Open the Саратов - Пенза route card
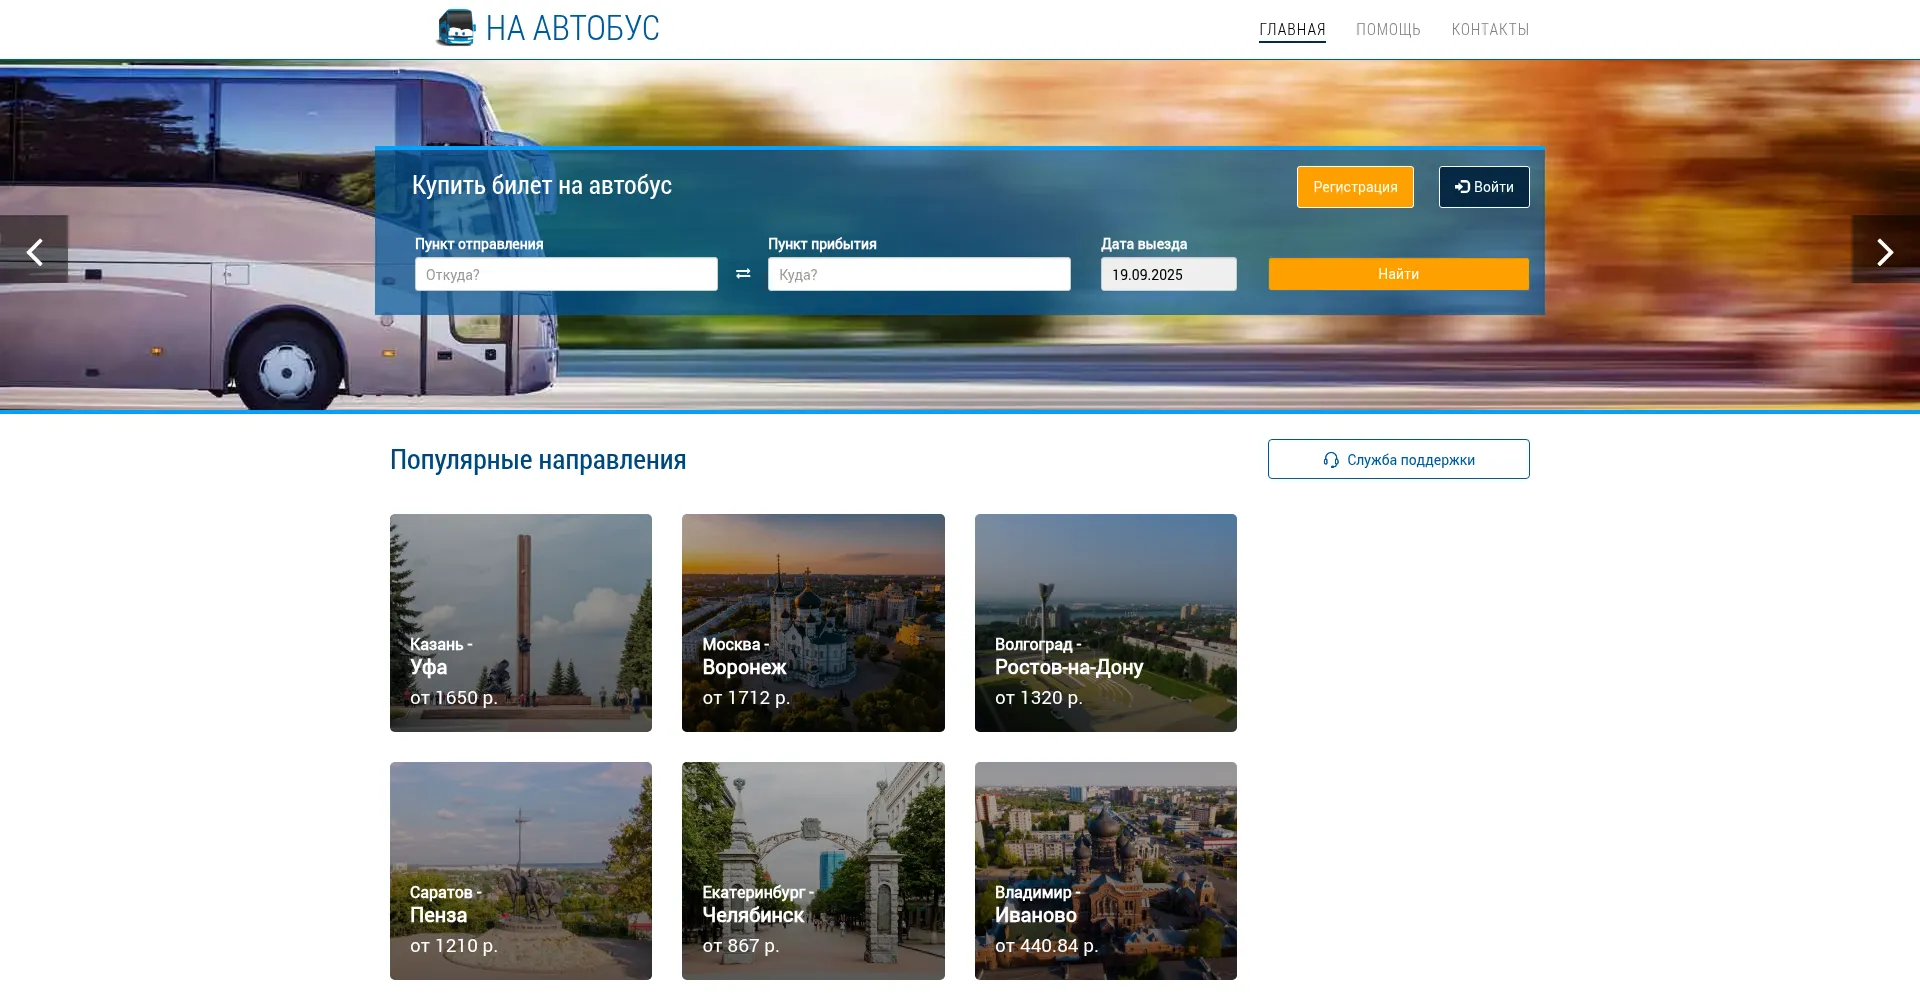The height and width of the screenshot is (993, 1920). 521,871
